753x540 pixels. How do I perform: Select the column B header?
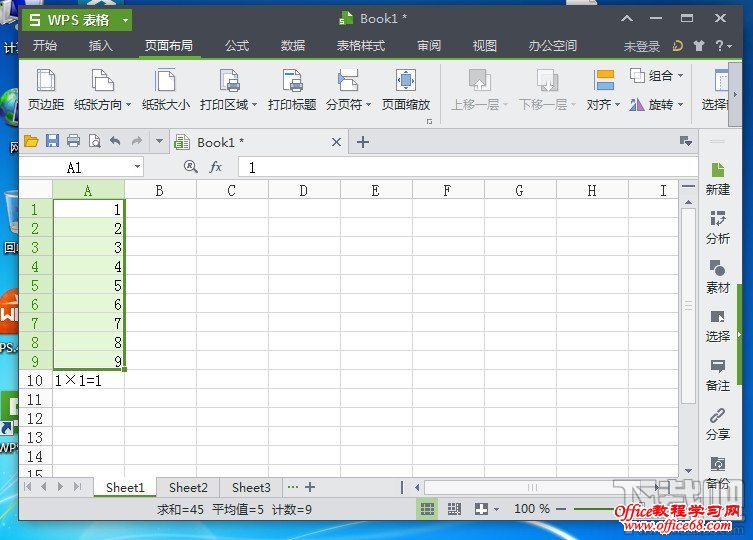[160, 190]
